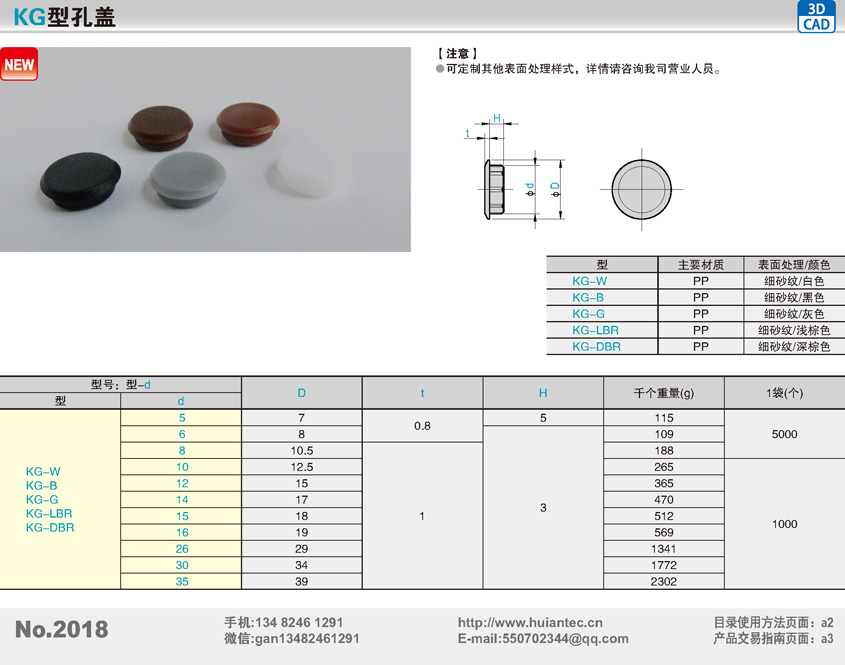The image size is (845, 665).
Task: Click the black hole cap in photo
Action: coord(82,181)
